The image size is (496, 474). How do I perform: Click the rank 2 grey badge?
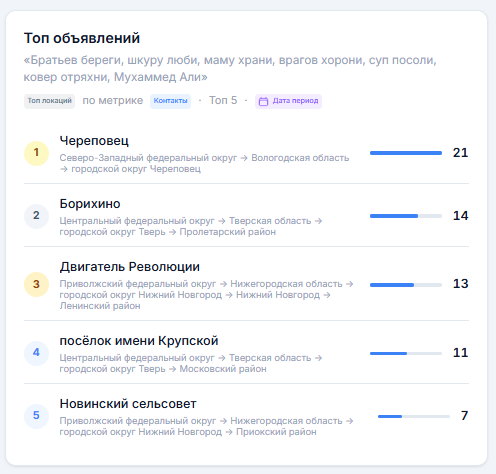pos(36,216)
